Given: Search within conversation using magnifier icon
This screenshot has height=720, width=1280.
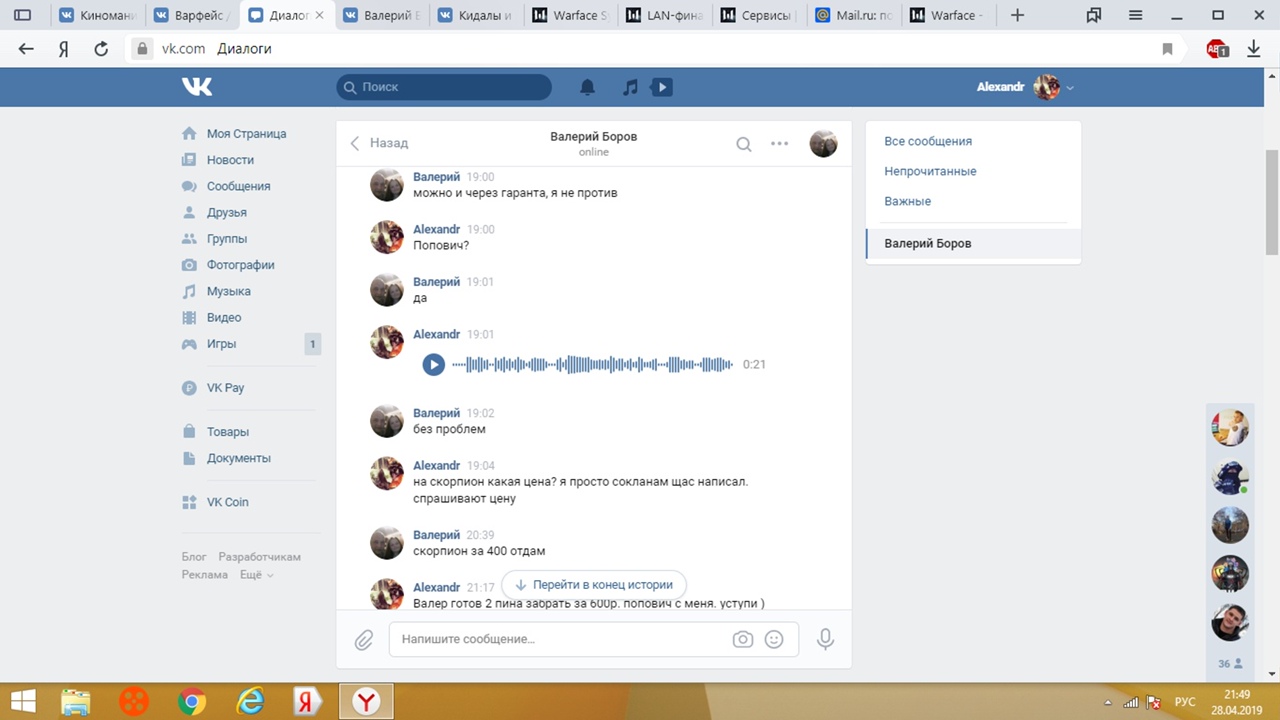Looking at the screenshot, I should [x=744, y=144].
